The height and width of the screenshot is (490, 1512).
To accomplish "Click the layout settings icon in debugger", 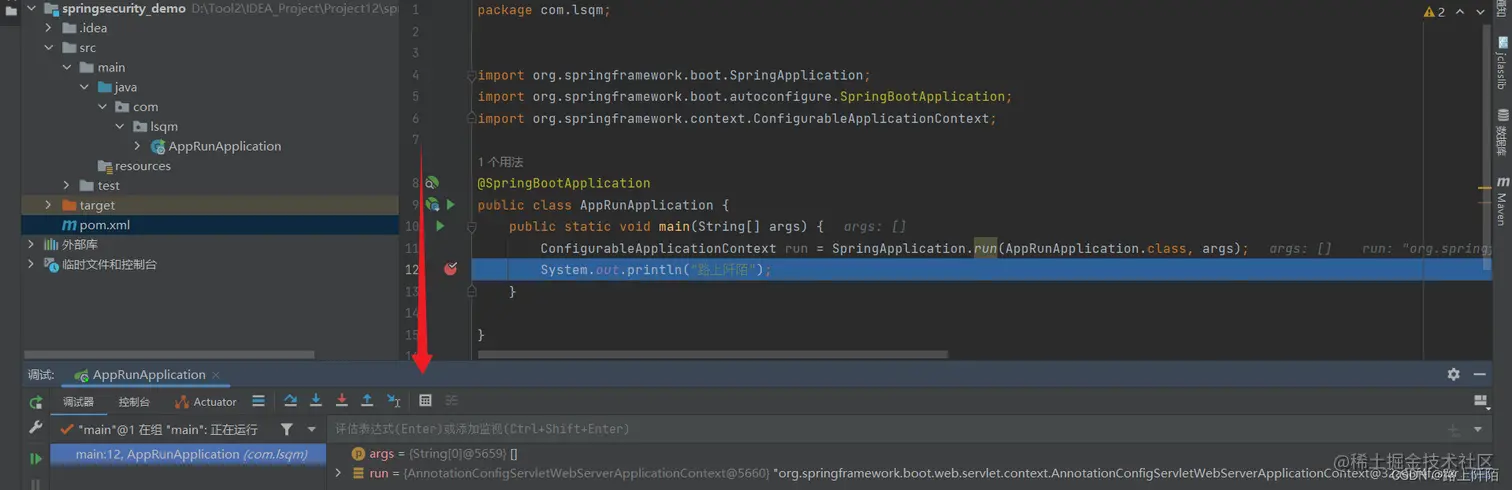I will [1481, 401].
